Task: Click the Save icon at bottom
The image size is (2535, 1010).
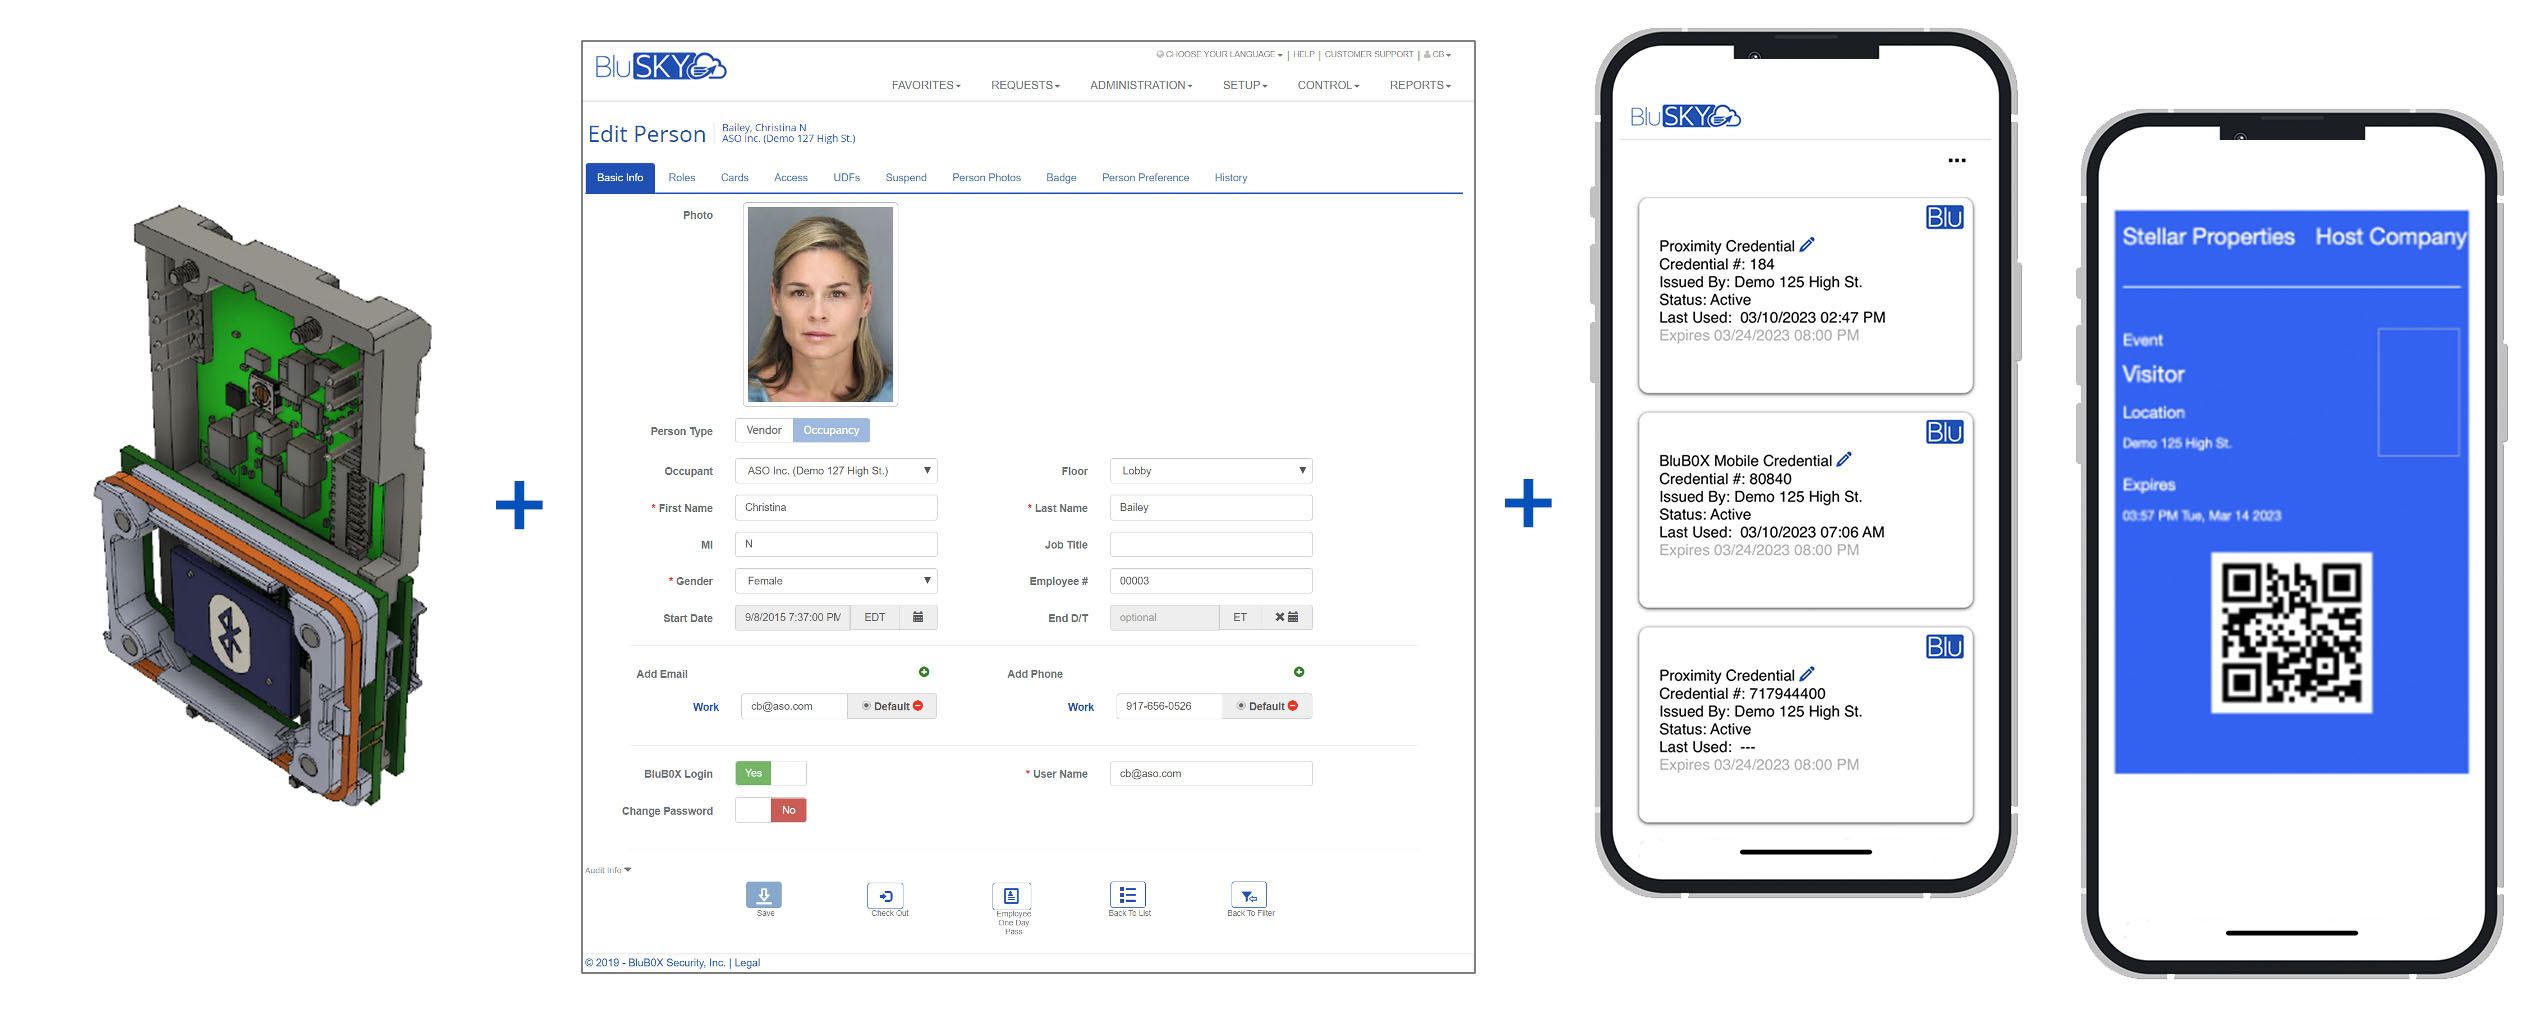Action: tap(763, 895)
